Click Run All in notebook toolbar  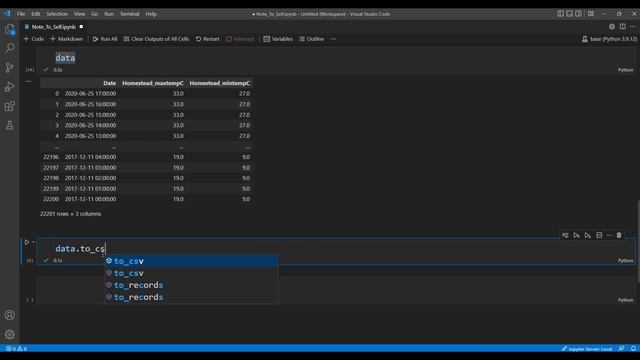coord(105,39)
